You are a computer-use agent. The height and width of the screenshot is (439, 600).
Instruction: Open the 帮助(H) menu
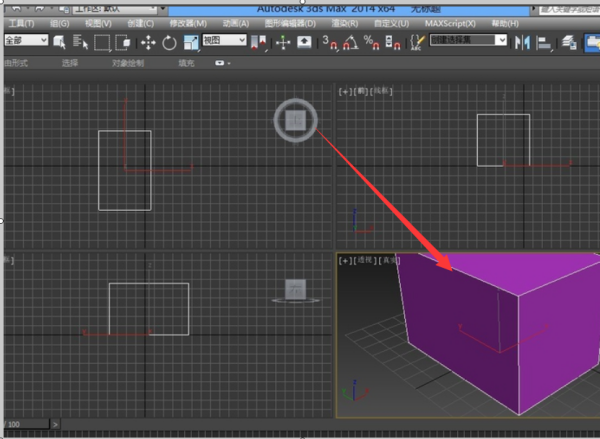505,23
